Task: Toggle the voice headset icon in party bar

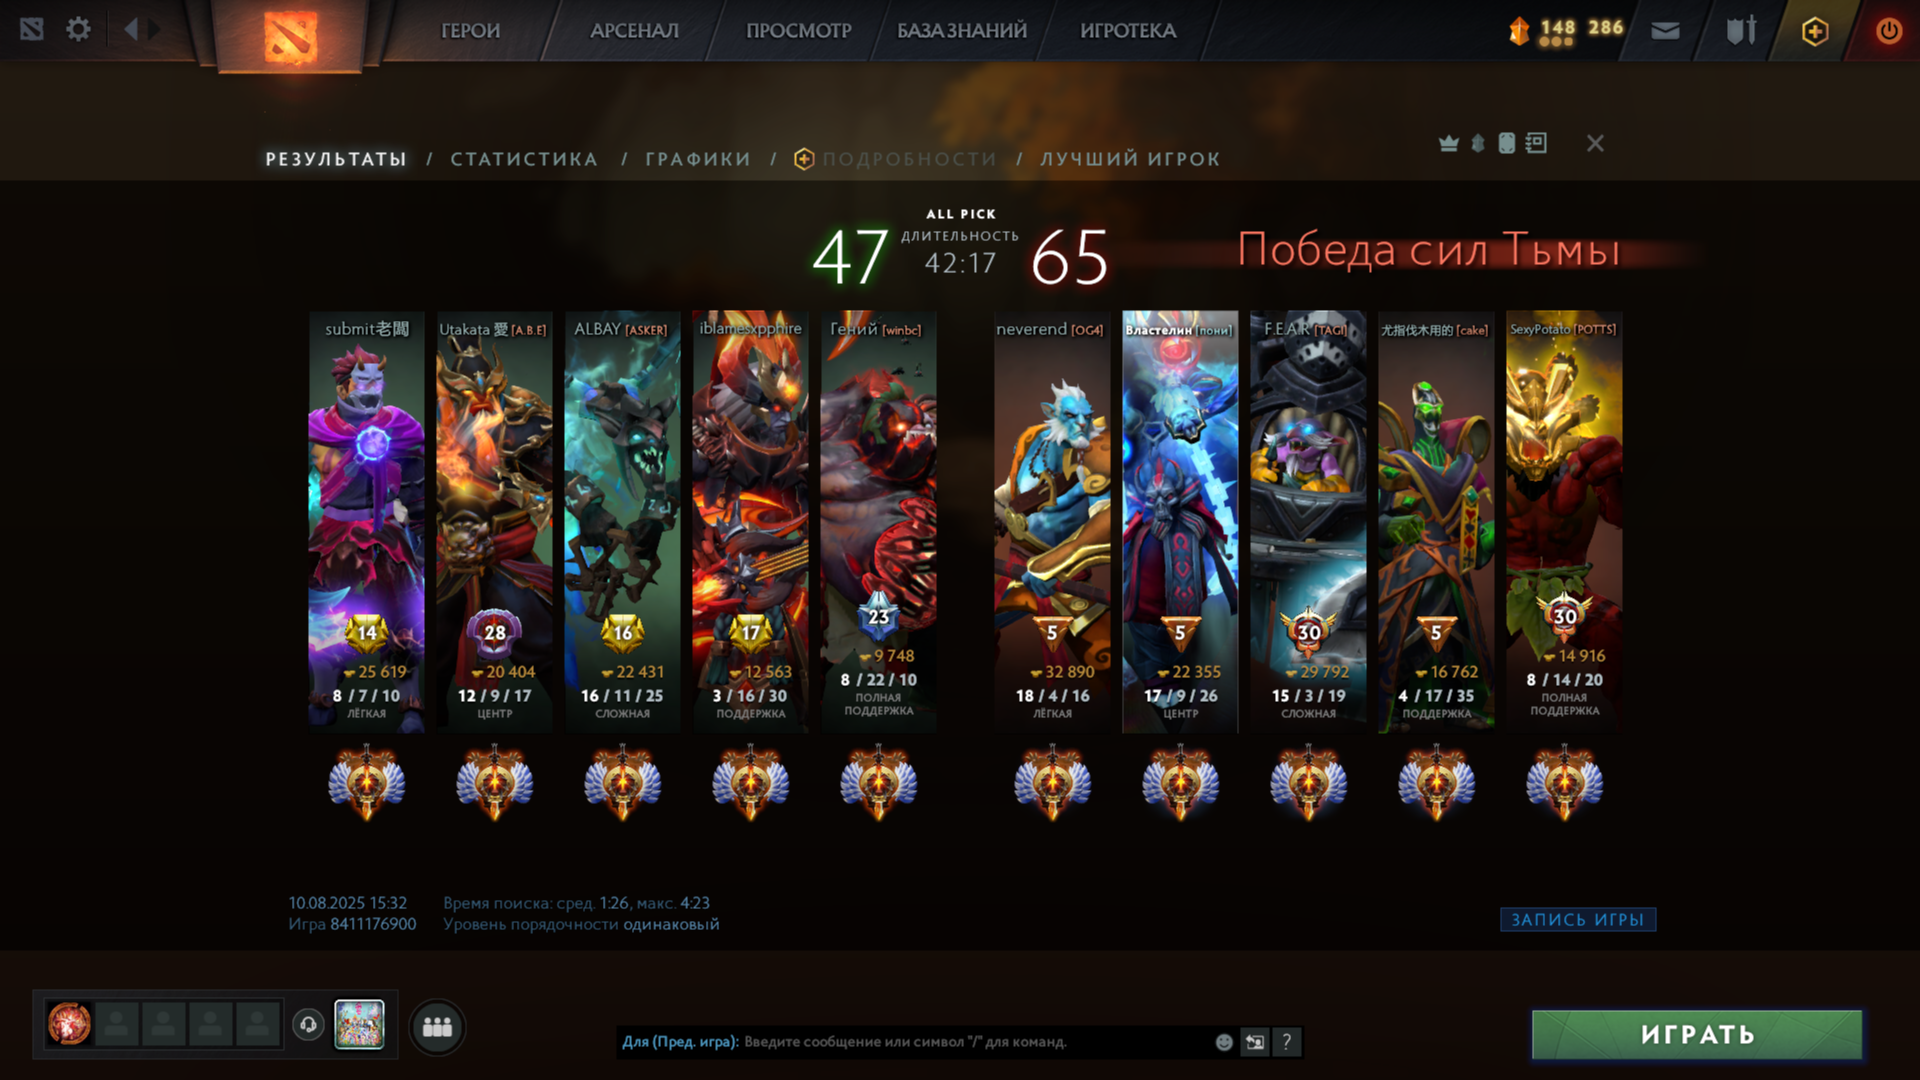Action: (308, 1025)
